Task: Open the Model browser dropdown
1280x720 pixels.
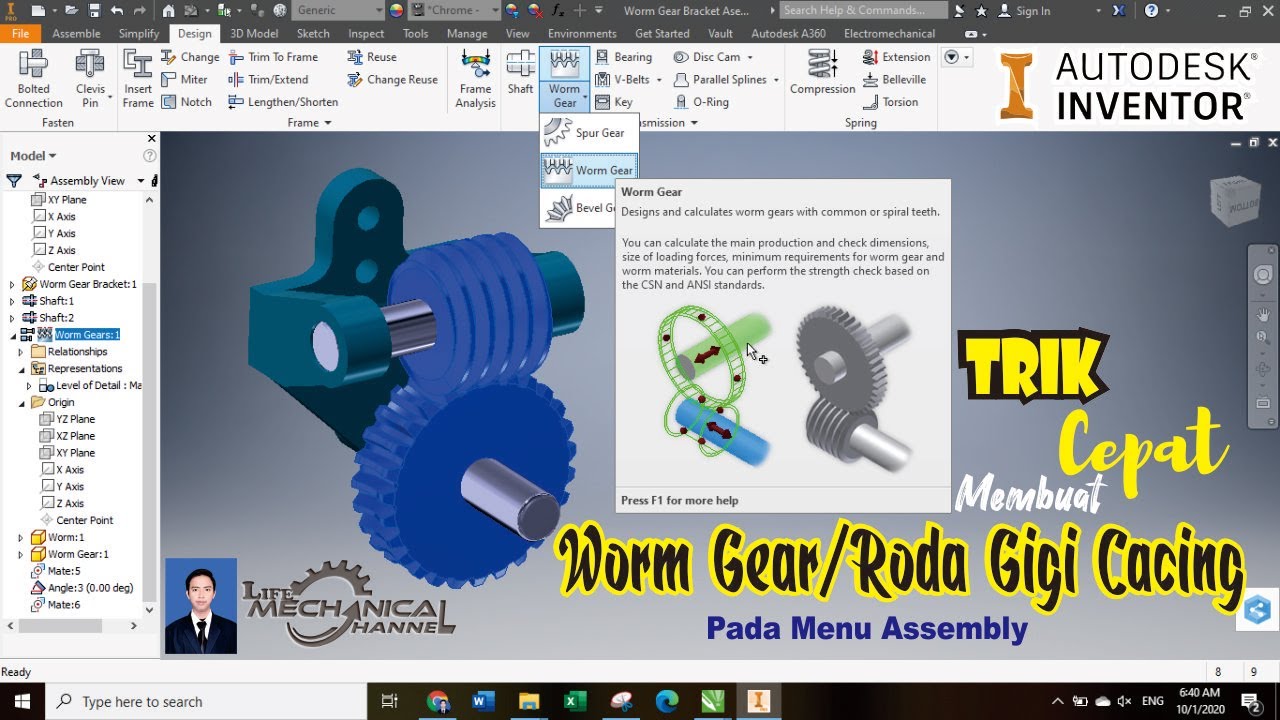Action: tap(33, 156)
